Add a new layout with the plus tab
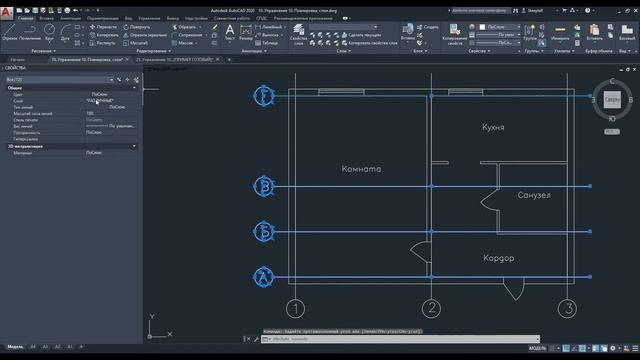 click(x=81, y=347)
